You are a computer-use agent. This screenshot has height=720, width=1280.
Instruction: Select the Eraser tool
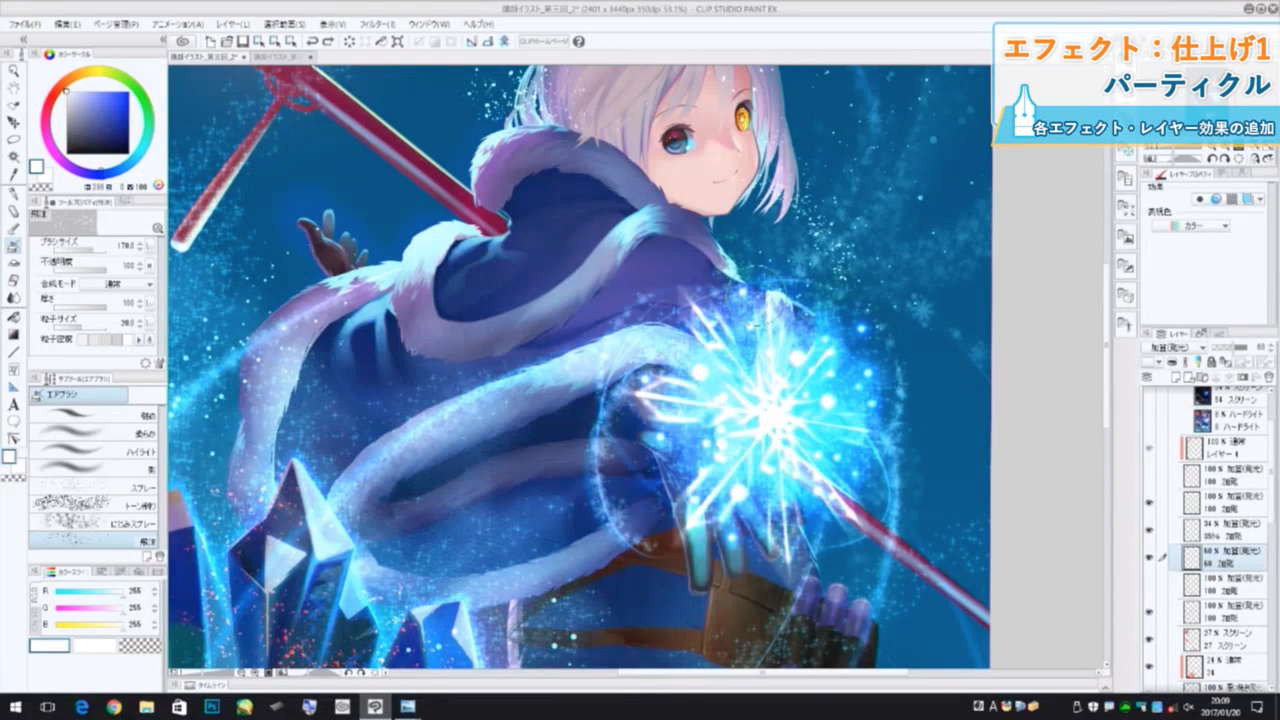[13, 281]
